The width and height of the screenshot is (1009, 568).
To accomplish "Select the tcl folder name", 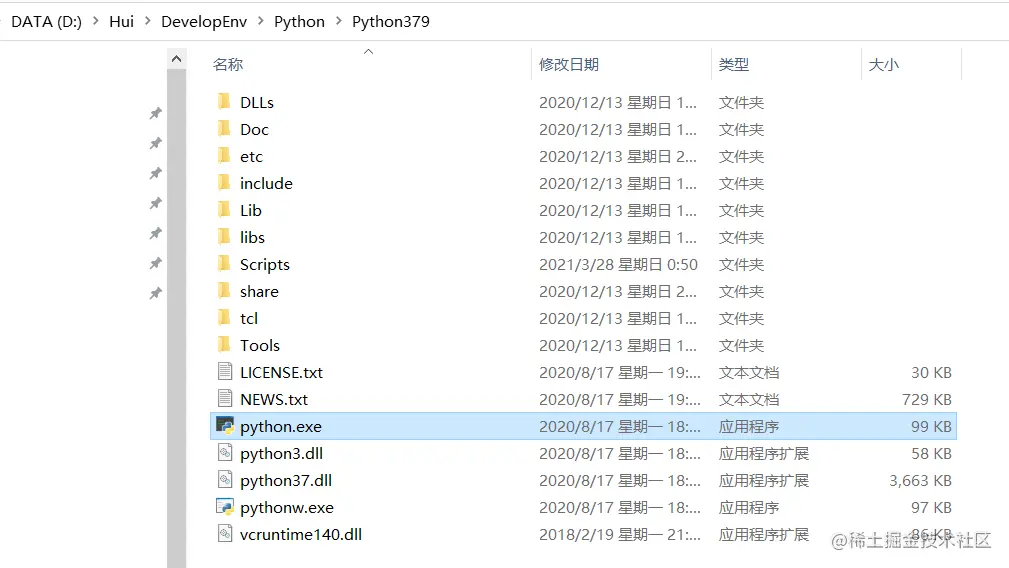I will [248, 318].
